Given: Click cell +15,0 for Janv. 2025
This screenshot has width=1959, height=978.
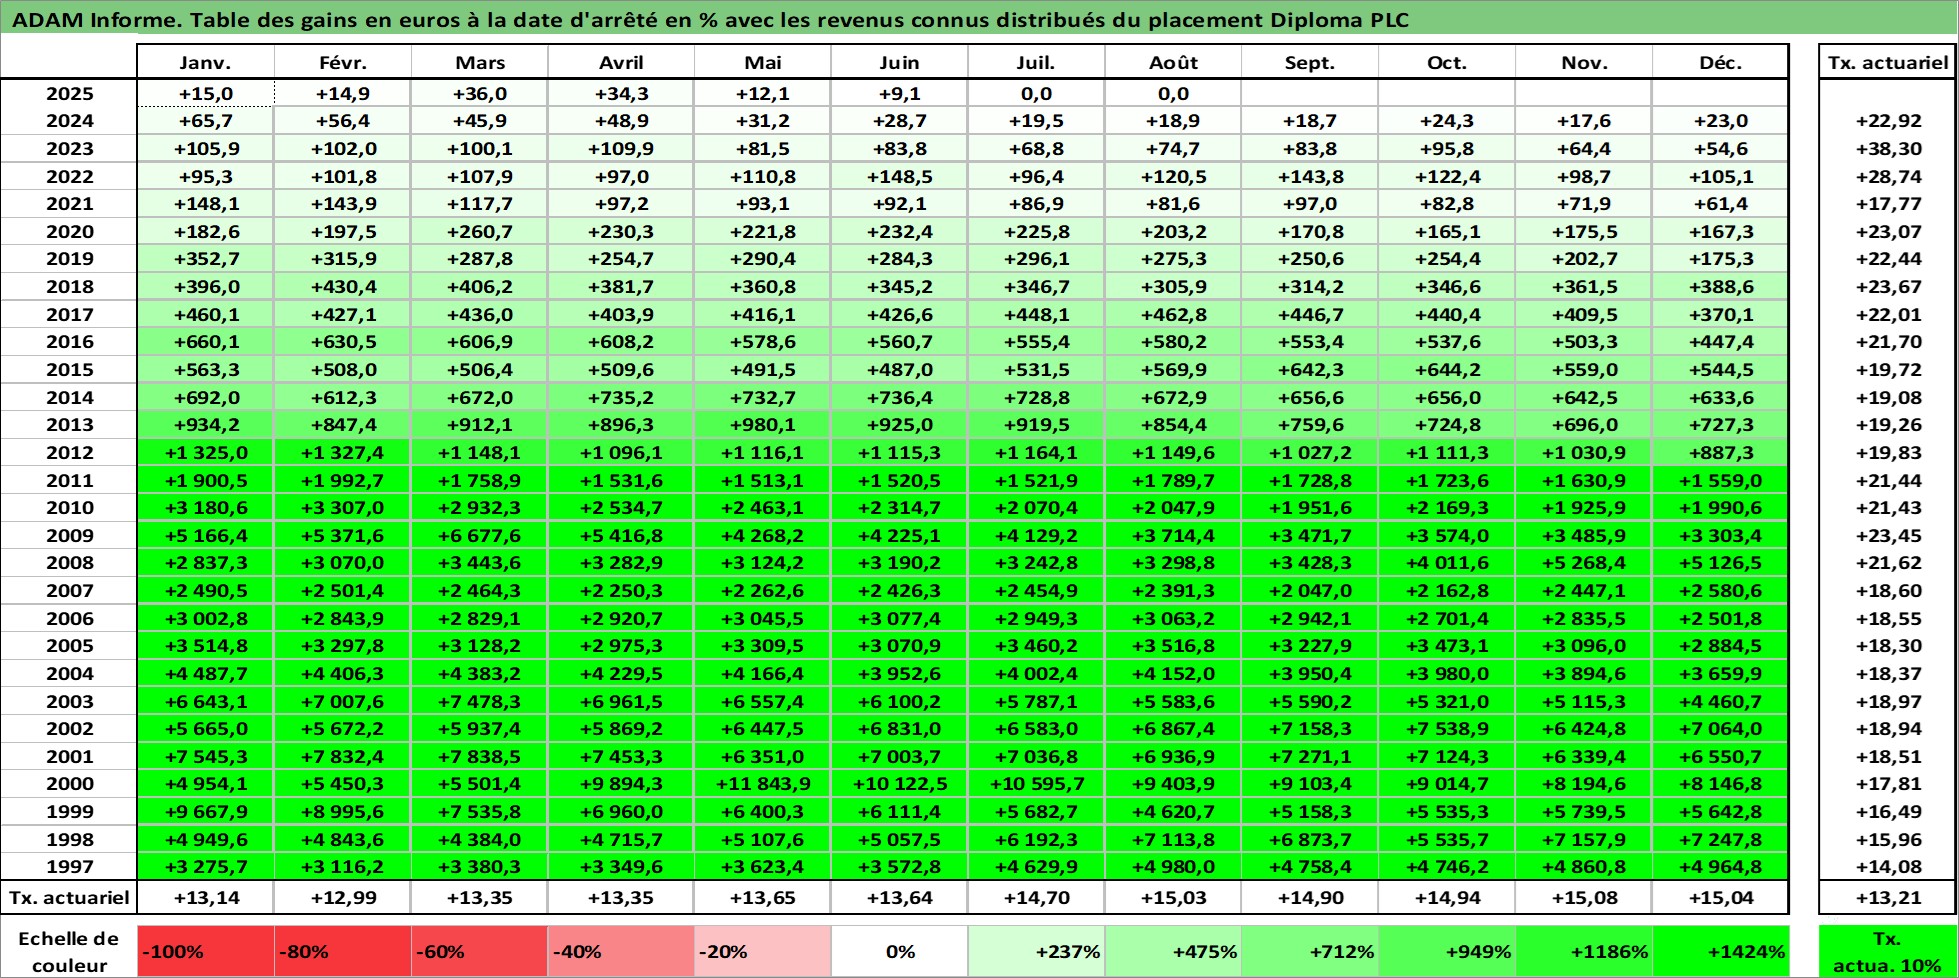Looking at the screenshot, I should [206, 94].
